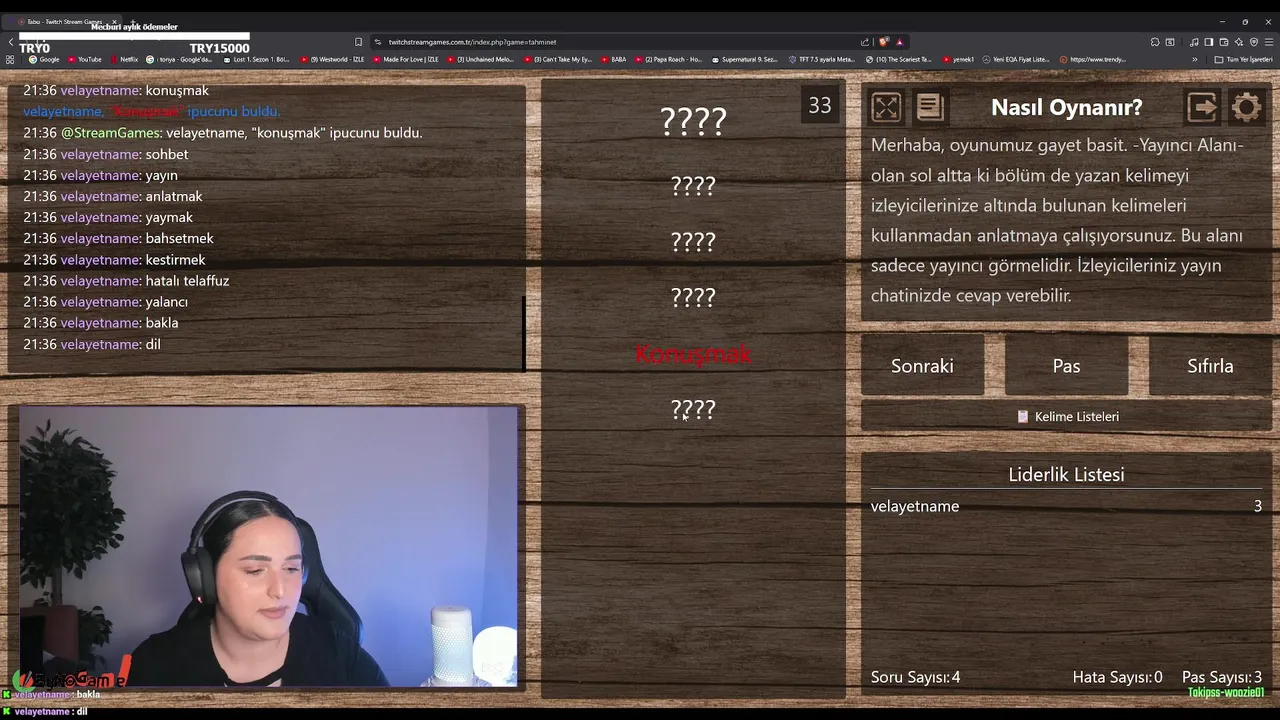Click the Brave Shields lion icon
This screenshot has height=720, width=1280.
tap(884, 42)
